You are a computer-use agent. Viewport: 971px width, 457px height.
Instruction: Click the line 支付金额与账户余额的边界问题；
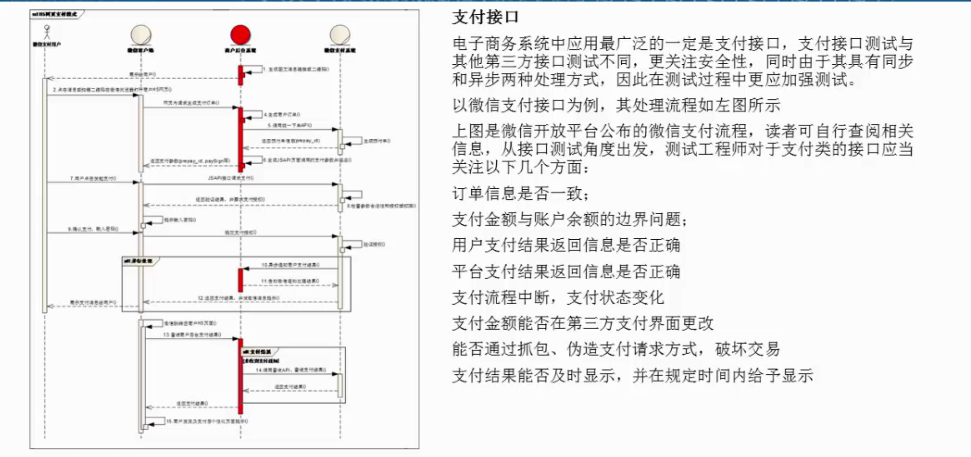pos(570,219)
